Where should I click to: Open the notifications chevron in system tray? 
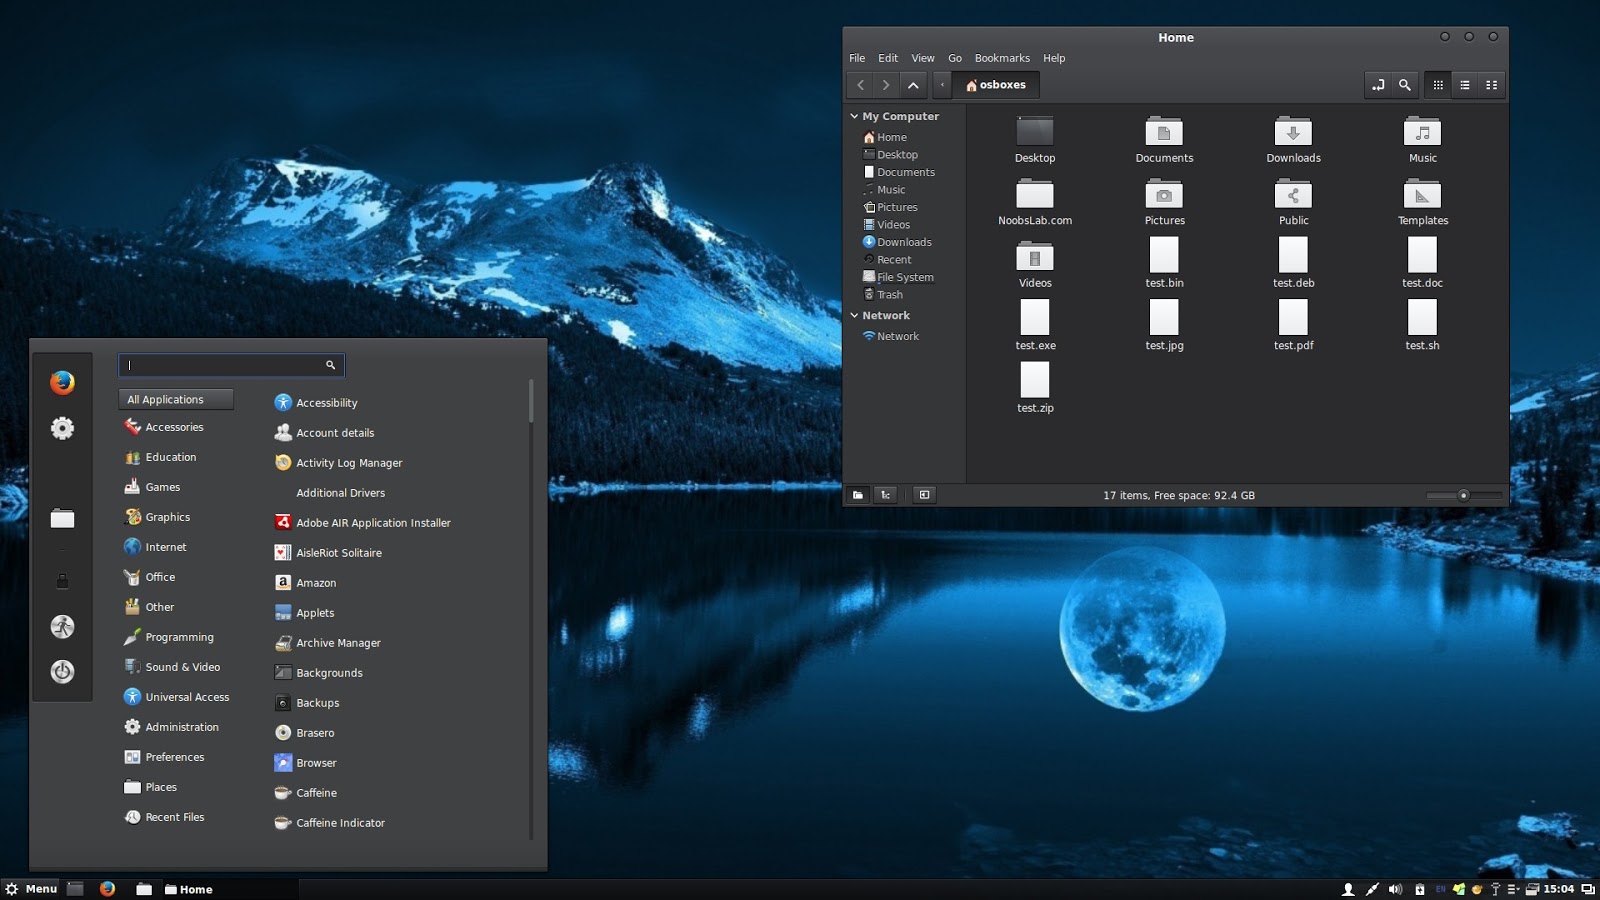(1512, 888)
